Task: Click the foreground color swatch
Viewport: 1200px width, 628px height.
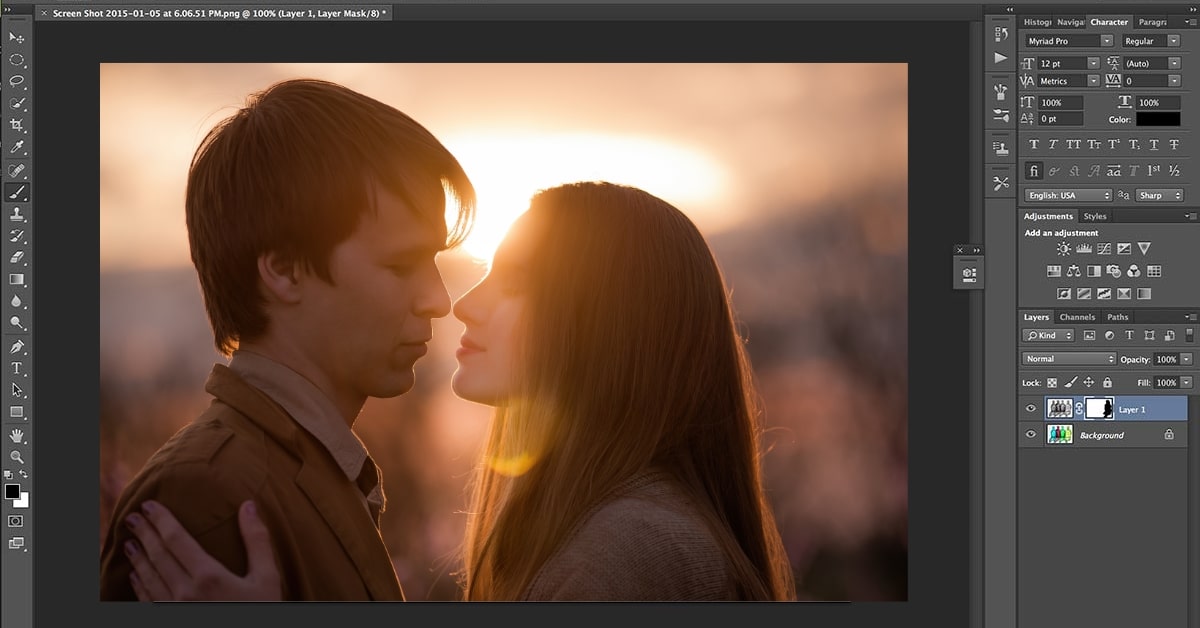Action: 12,491
